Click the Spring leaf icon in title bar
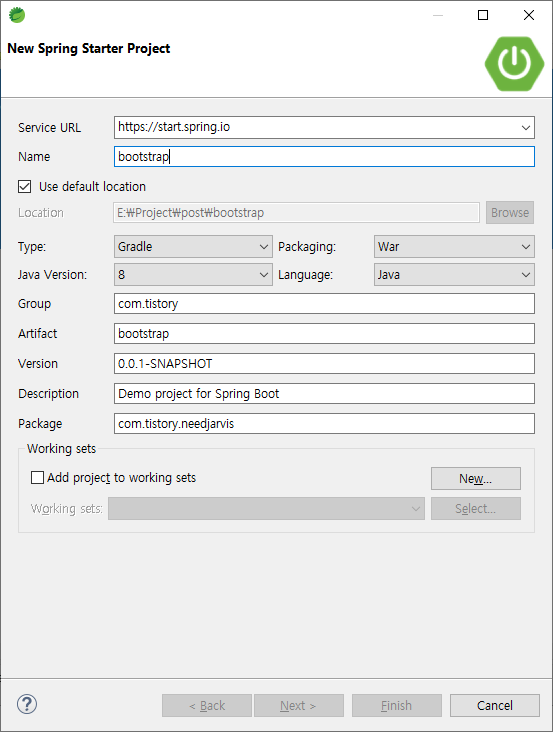 pyautogui.click(x=17, y=15)
